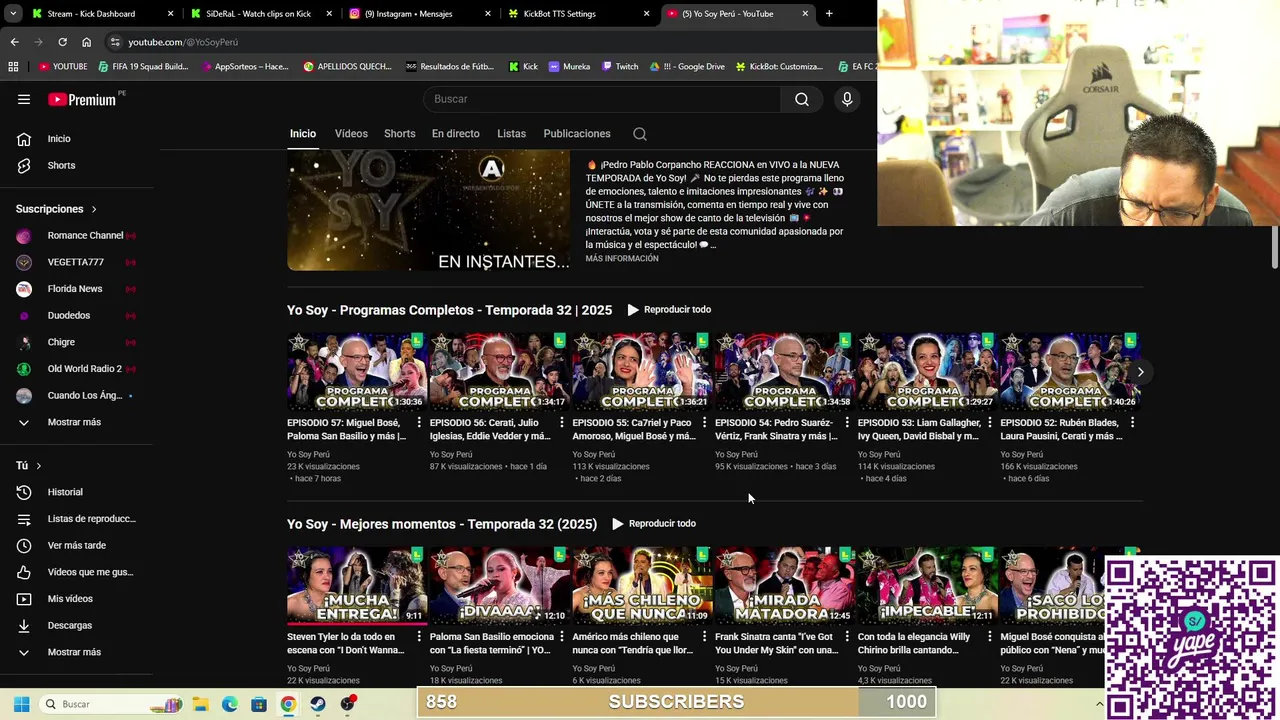The height and width of the screenshot is (720, 1280).
Task: Play Episodio 56 Cerati, Julio Iglesias thumbnail
Action: [499, 372]
